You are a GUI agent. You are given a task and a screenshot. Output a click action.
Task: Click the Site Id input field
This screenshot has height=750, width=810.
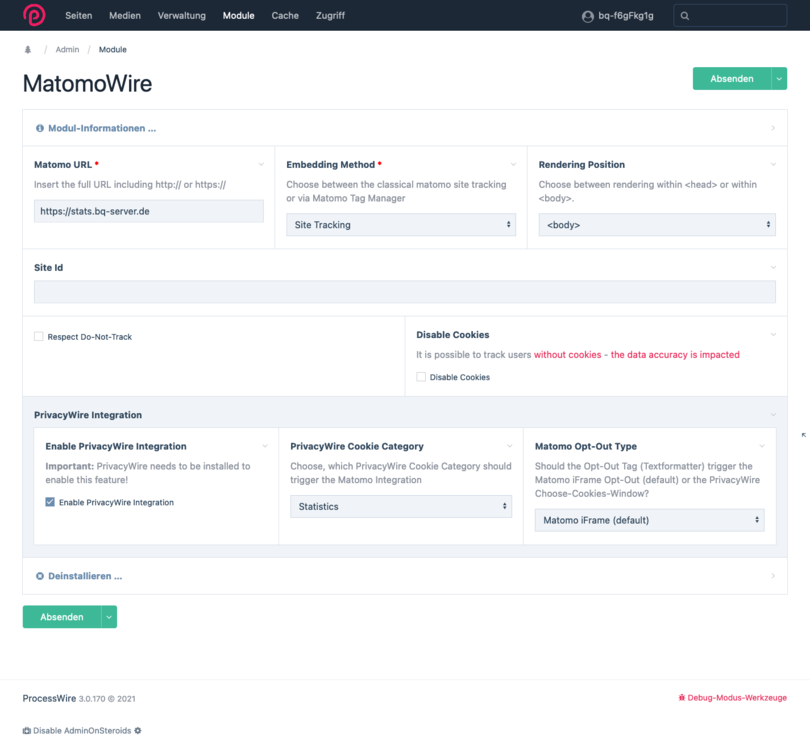(404, 292)
